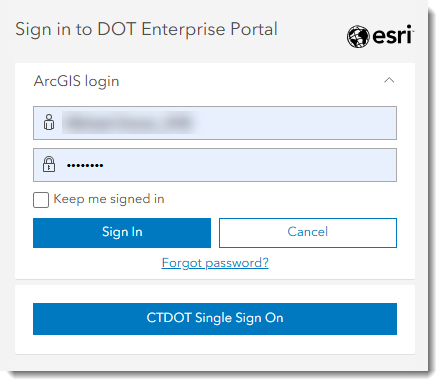This screenshot has height=386, width=443.
Task: Click the blurred username text
Action: click(128, 122)
